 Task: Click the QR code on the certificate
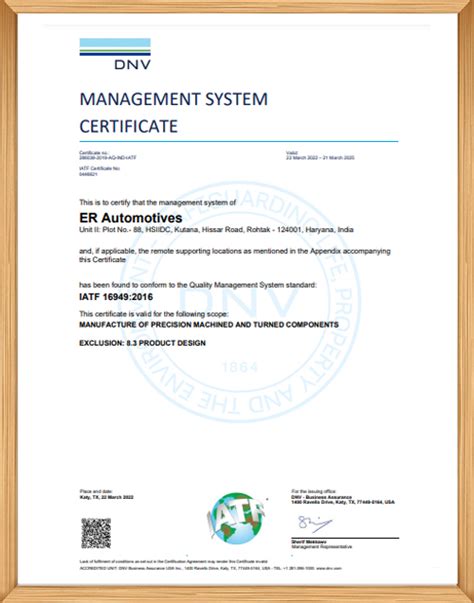point(96,533)
